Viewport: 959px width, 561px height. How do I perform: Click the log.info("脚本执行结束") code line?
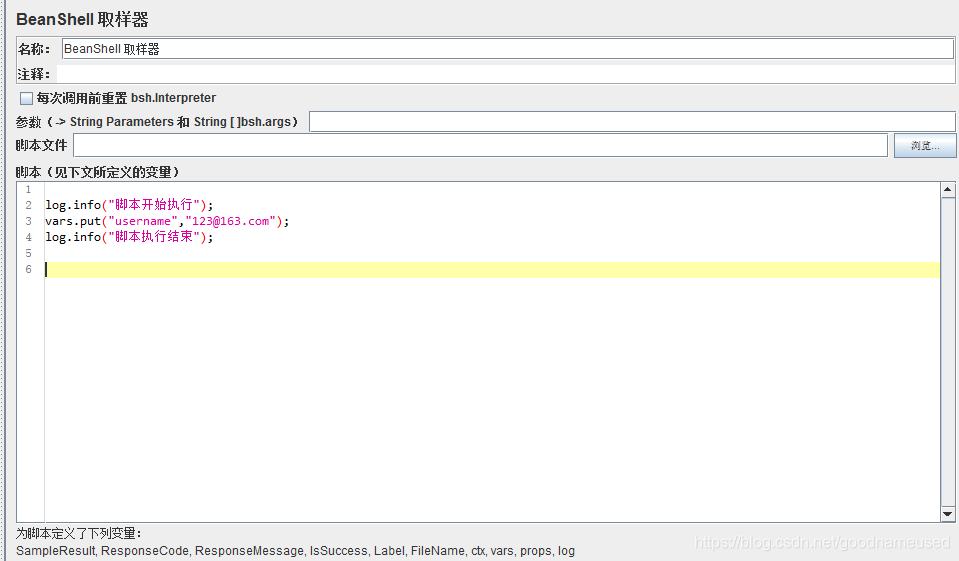click(129, 237)
